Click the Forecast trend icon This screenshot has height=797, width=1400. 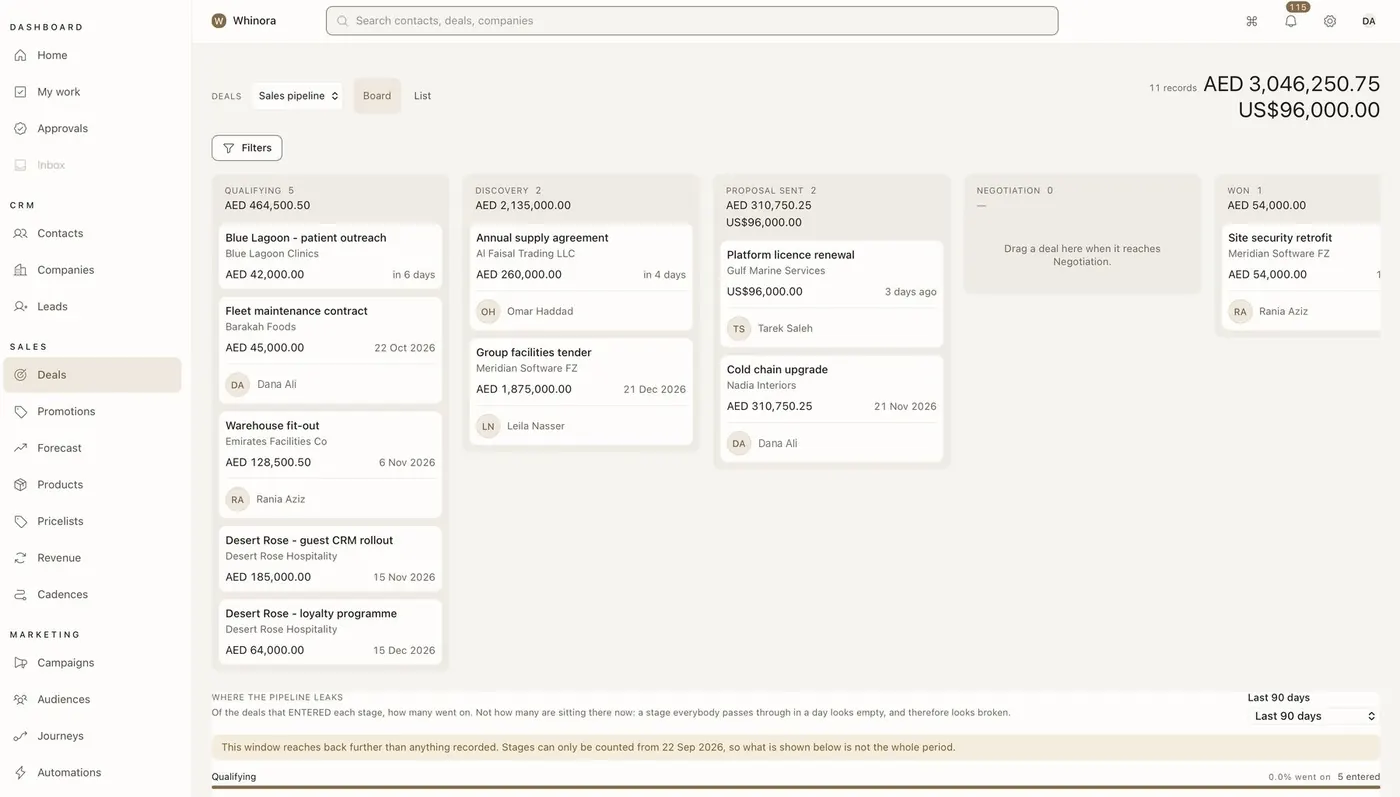click(20, 448)
